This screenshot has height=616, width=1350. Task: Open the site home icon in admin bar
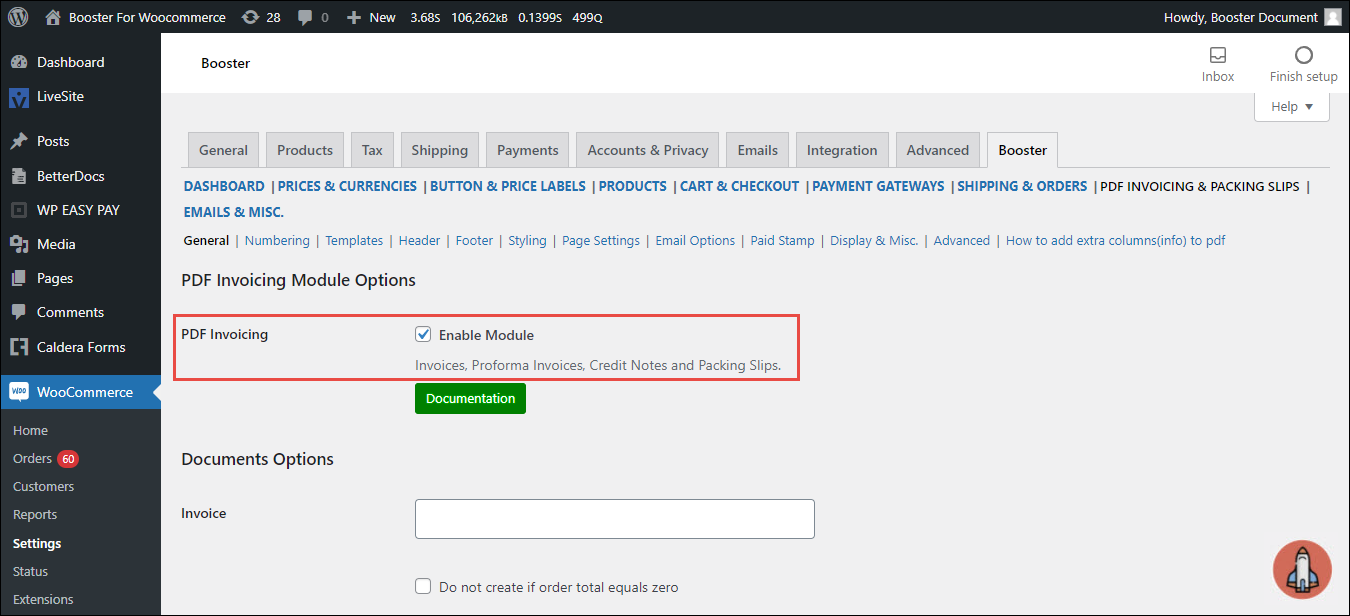point(52,17)
